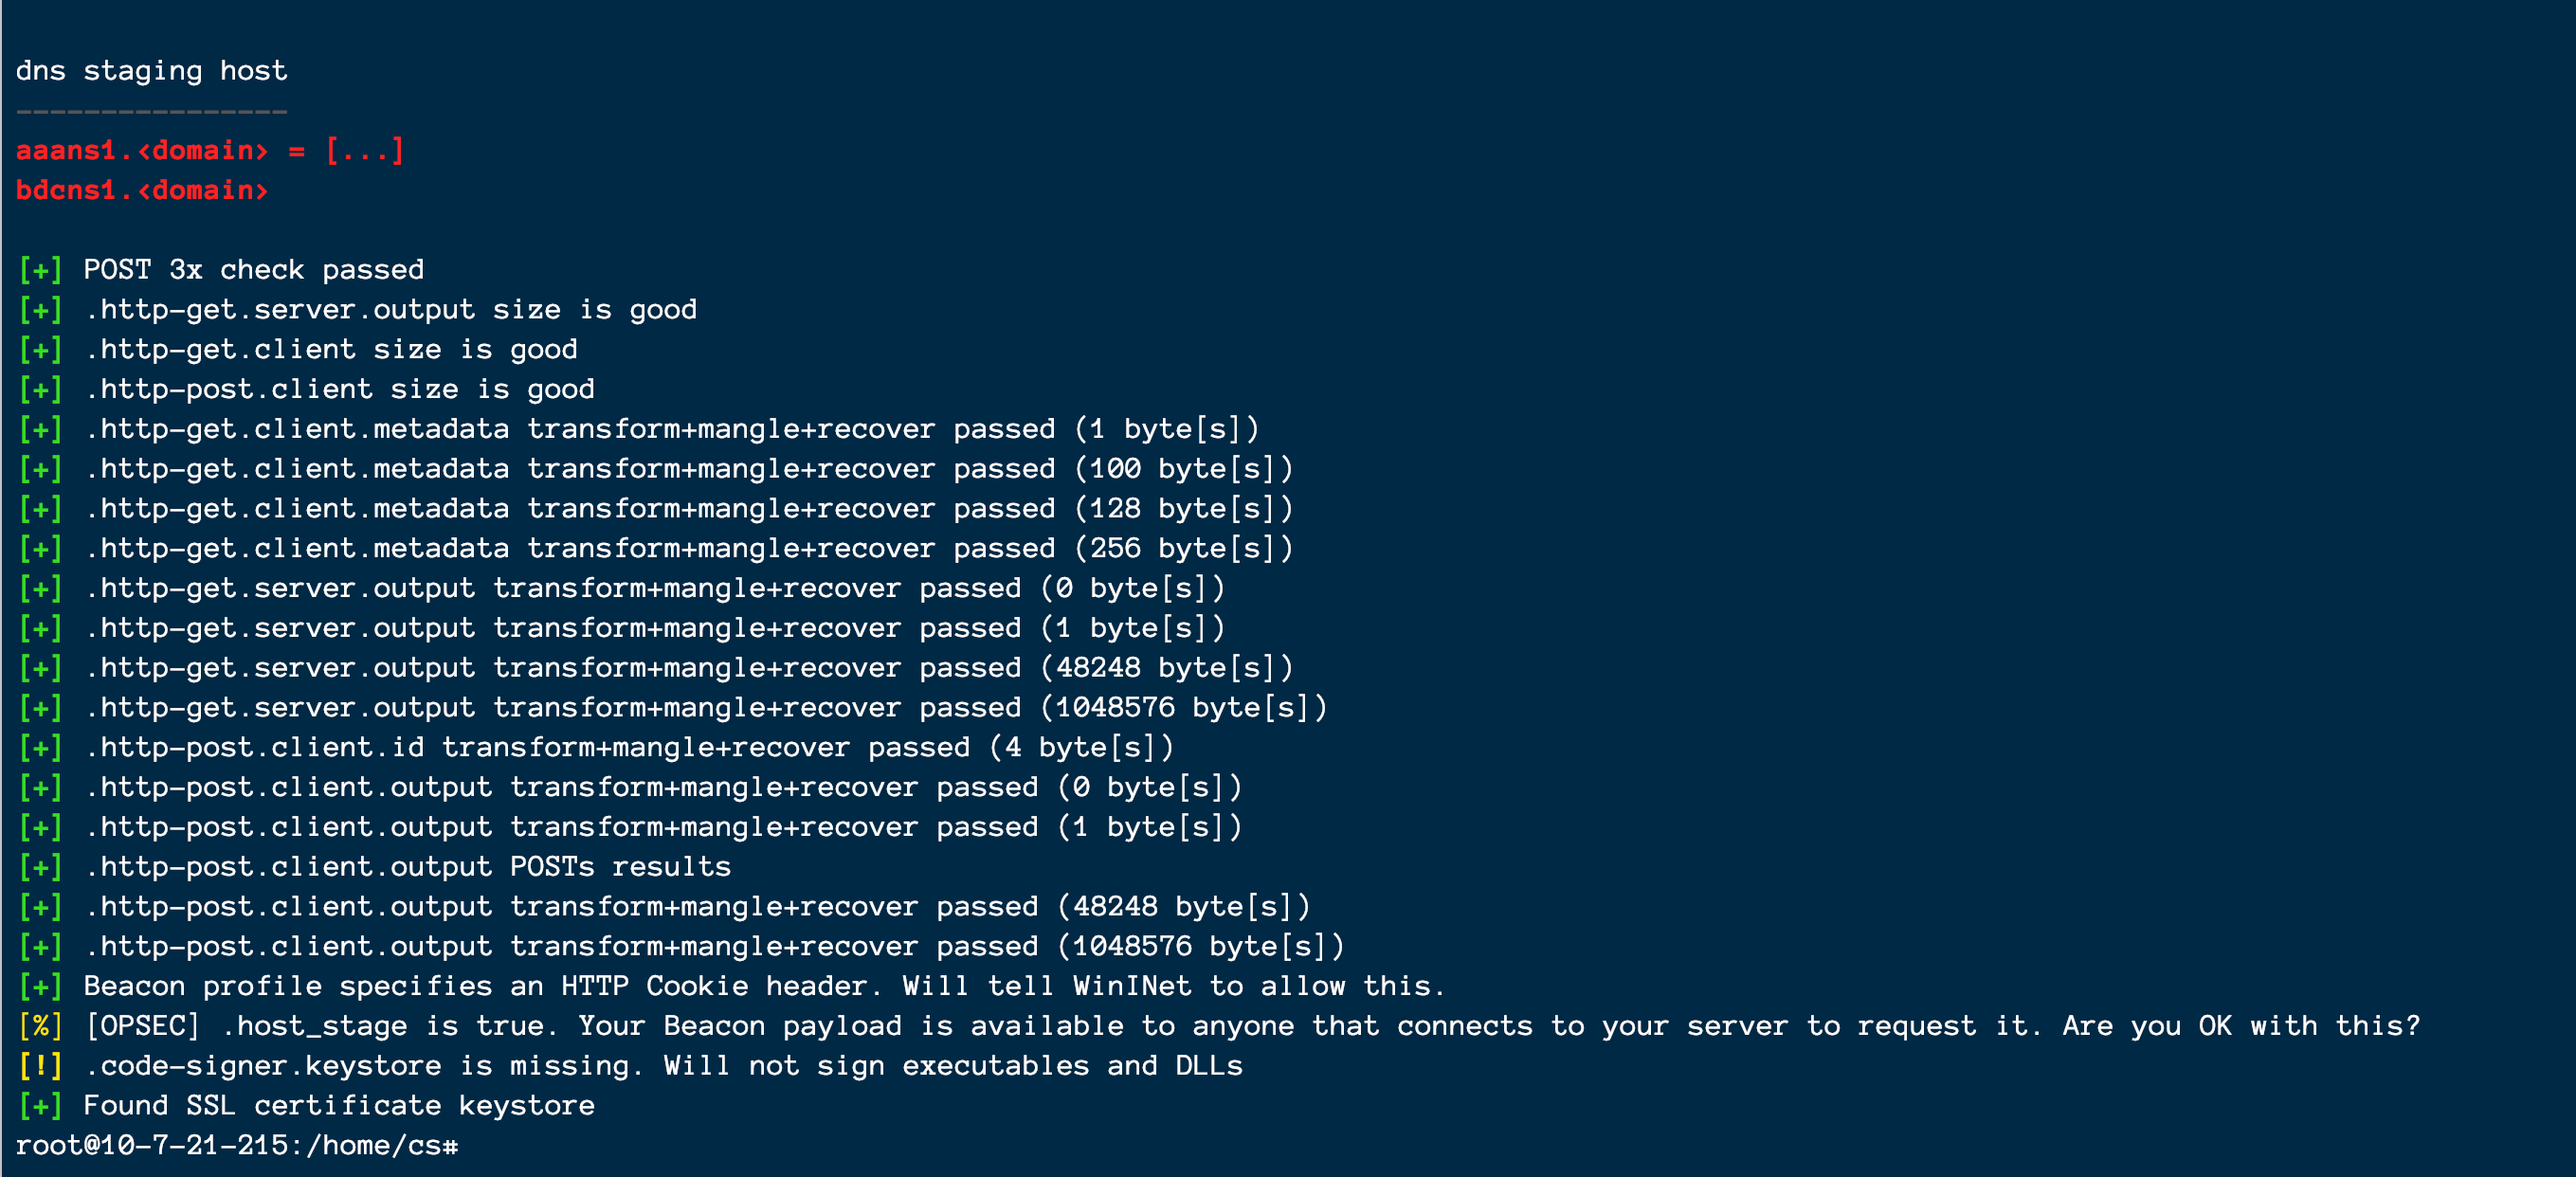
Task: Click the '(1048576 byte[s])' http-get server output line
Action: 706,708
